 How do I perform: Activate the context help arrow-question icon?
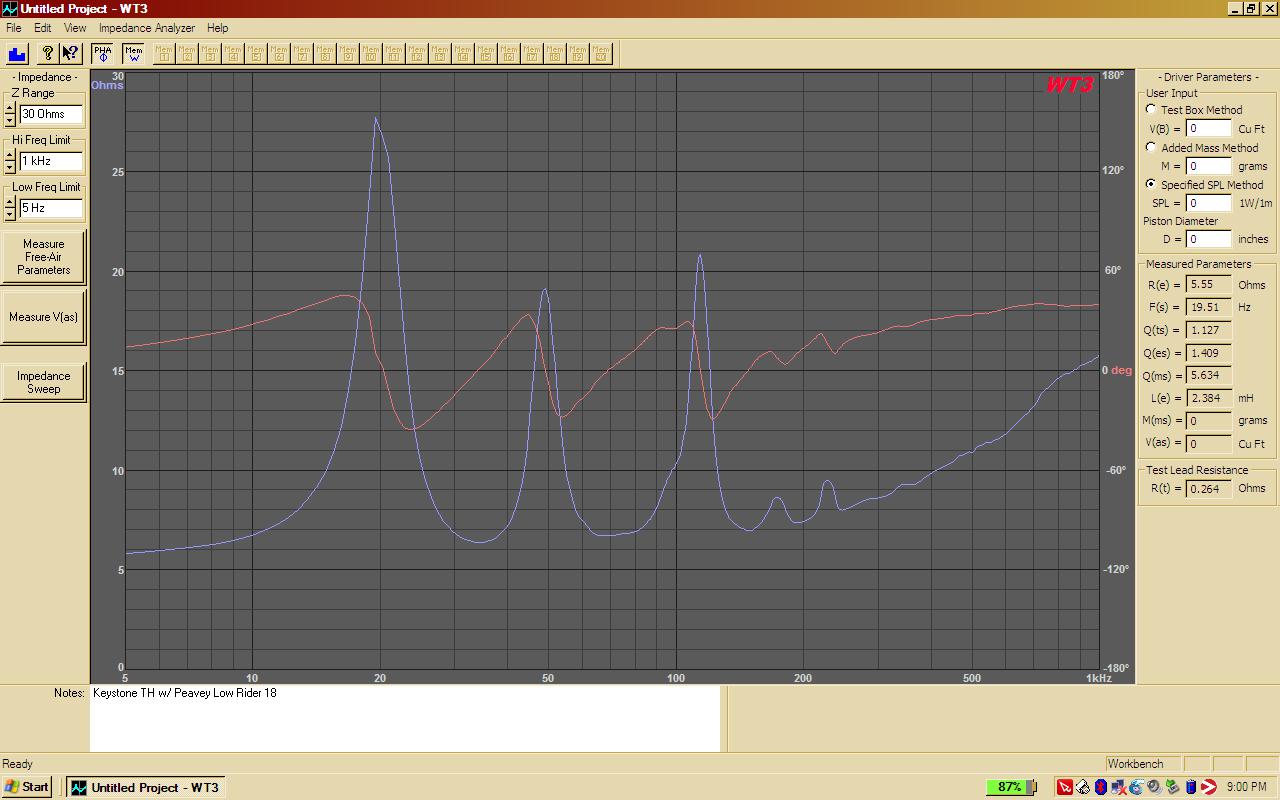70,53
